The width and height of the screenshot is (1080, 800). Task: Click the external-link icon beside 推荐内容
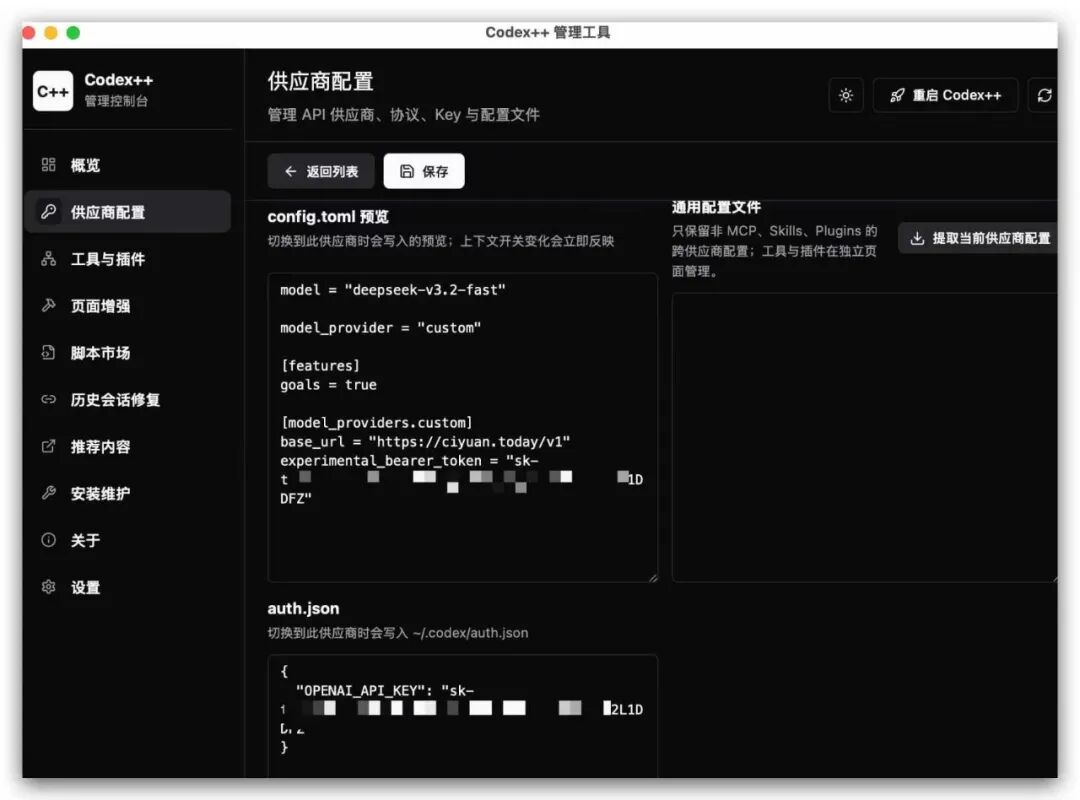click(x=48, y=446)
